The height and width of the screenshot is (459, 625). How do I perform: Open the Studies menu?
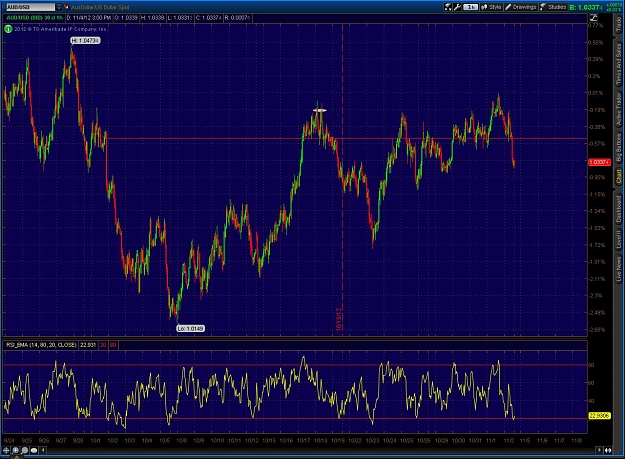click(553, 7)
